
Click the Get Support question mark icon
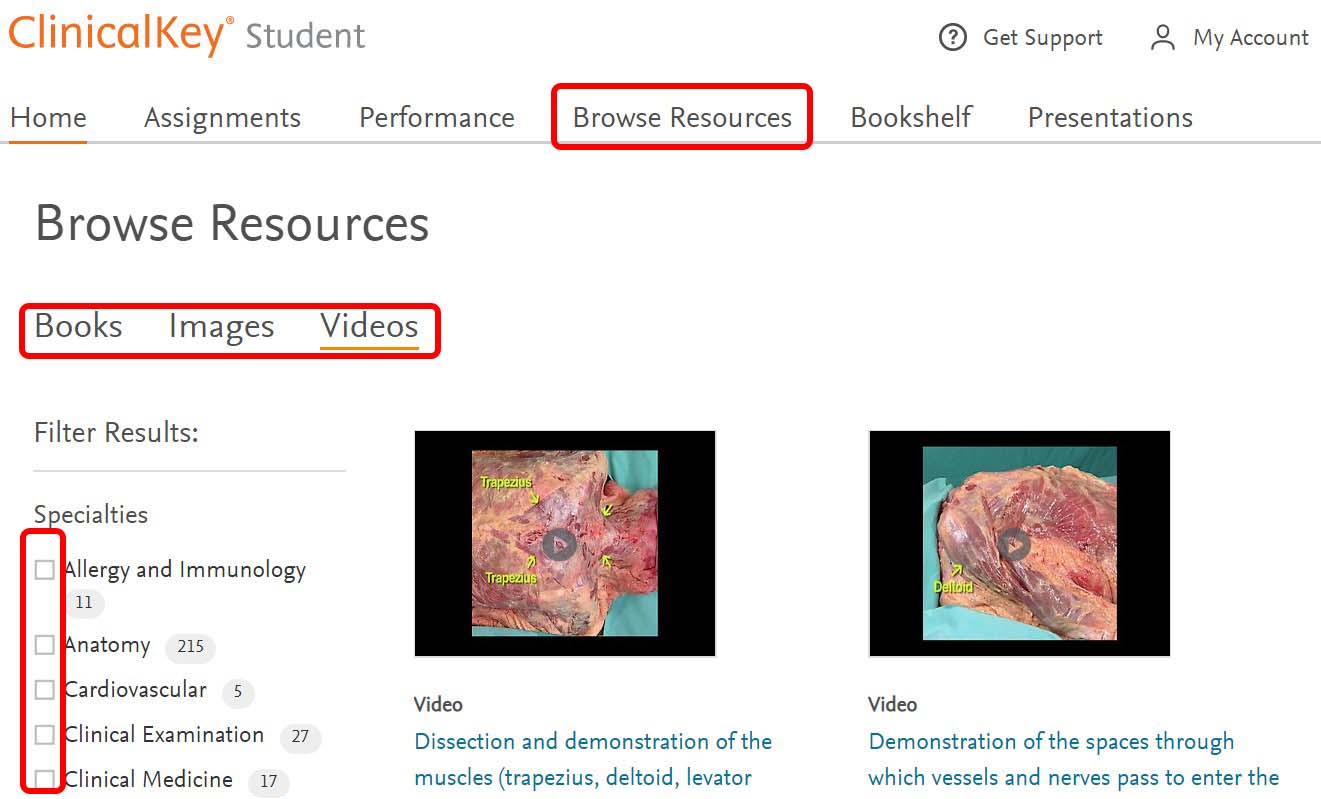pos(953,38)
